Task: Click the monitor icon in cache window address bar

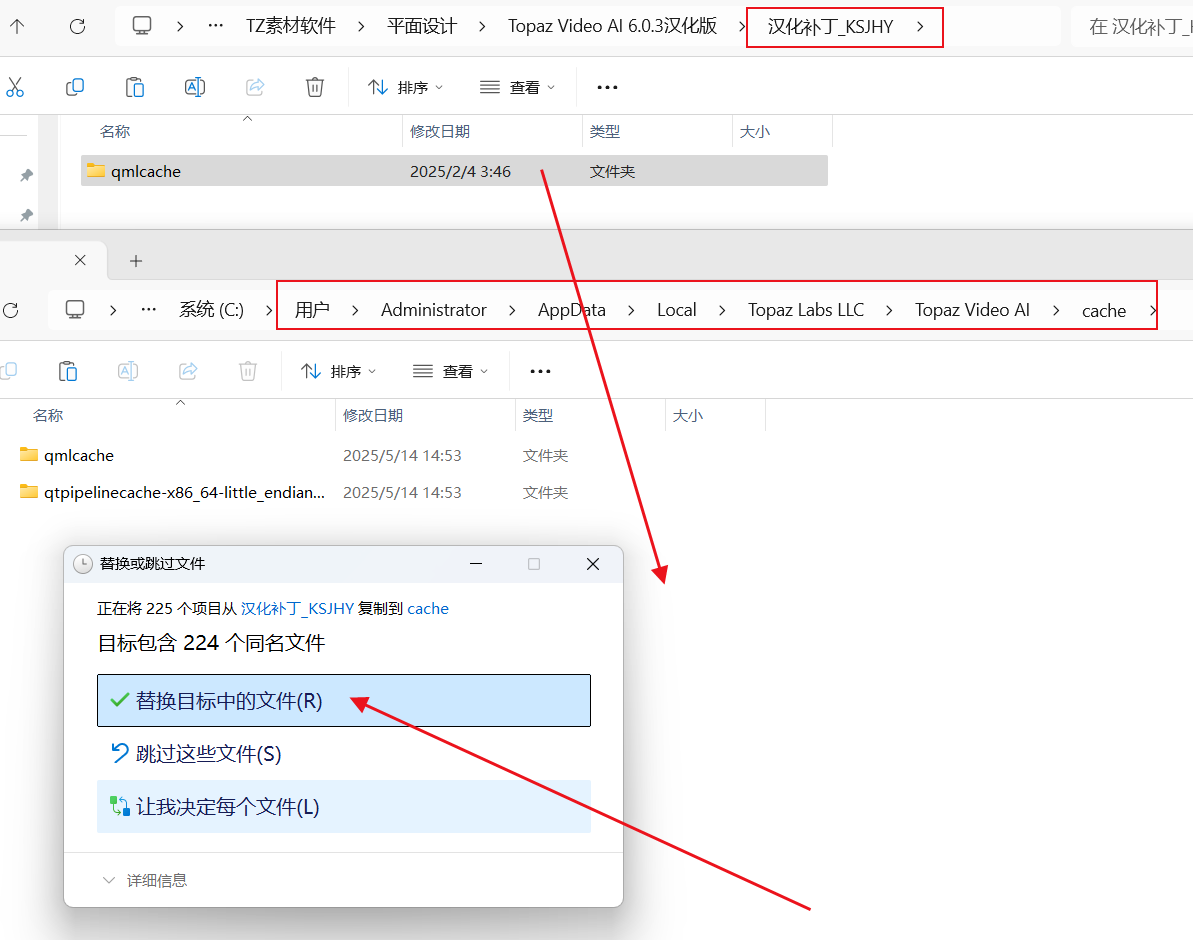Action: pos(75,310)
